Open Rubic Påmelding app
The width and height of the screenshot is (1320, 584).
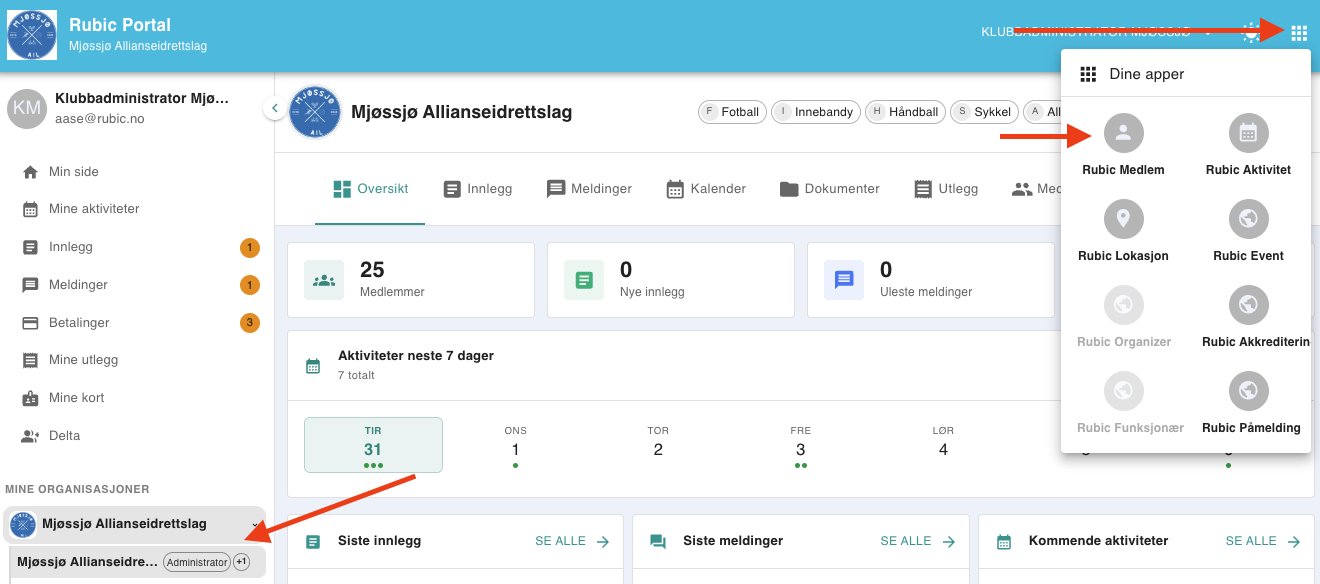1248,404
